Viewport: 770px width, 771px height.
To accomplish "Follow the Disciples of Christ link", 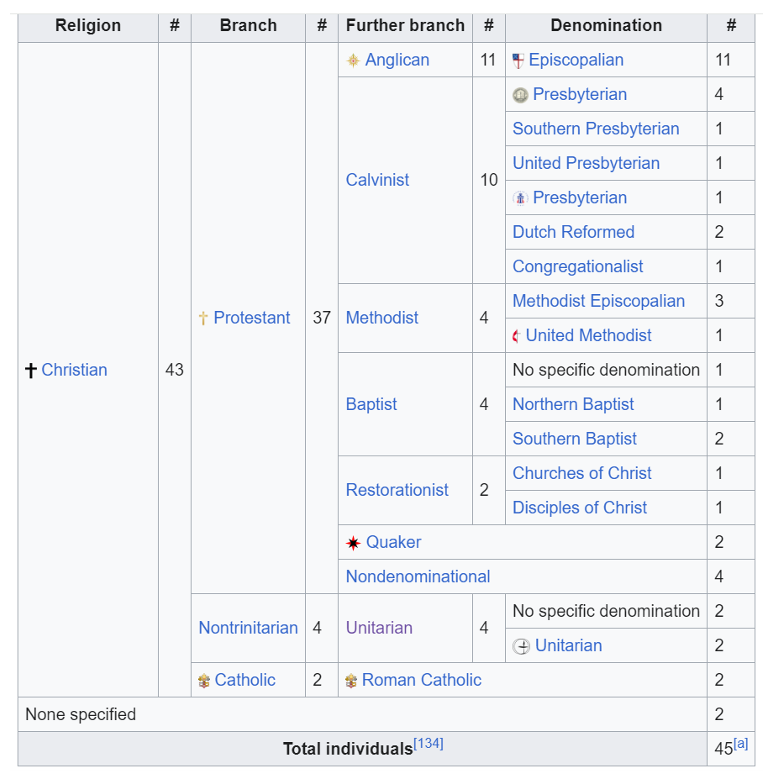I will [x=580, y=507].
